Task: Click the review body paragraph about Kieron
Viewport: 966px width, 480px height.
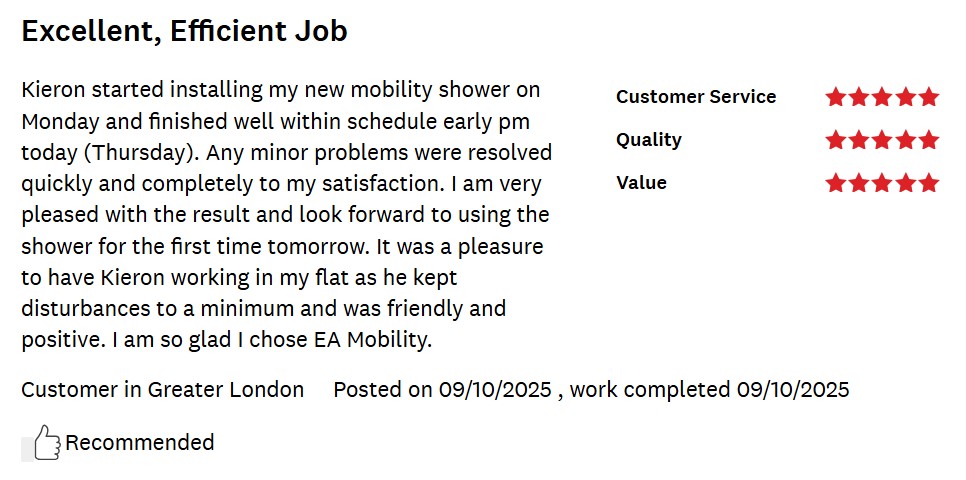Action: (x=286, y=215)
